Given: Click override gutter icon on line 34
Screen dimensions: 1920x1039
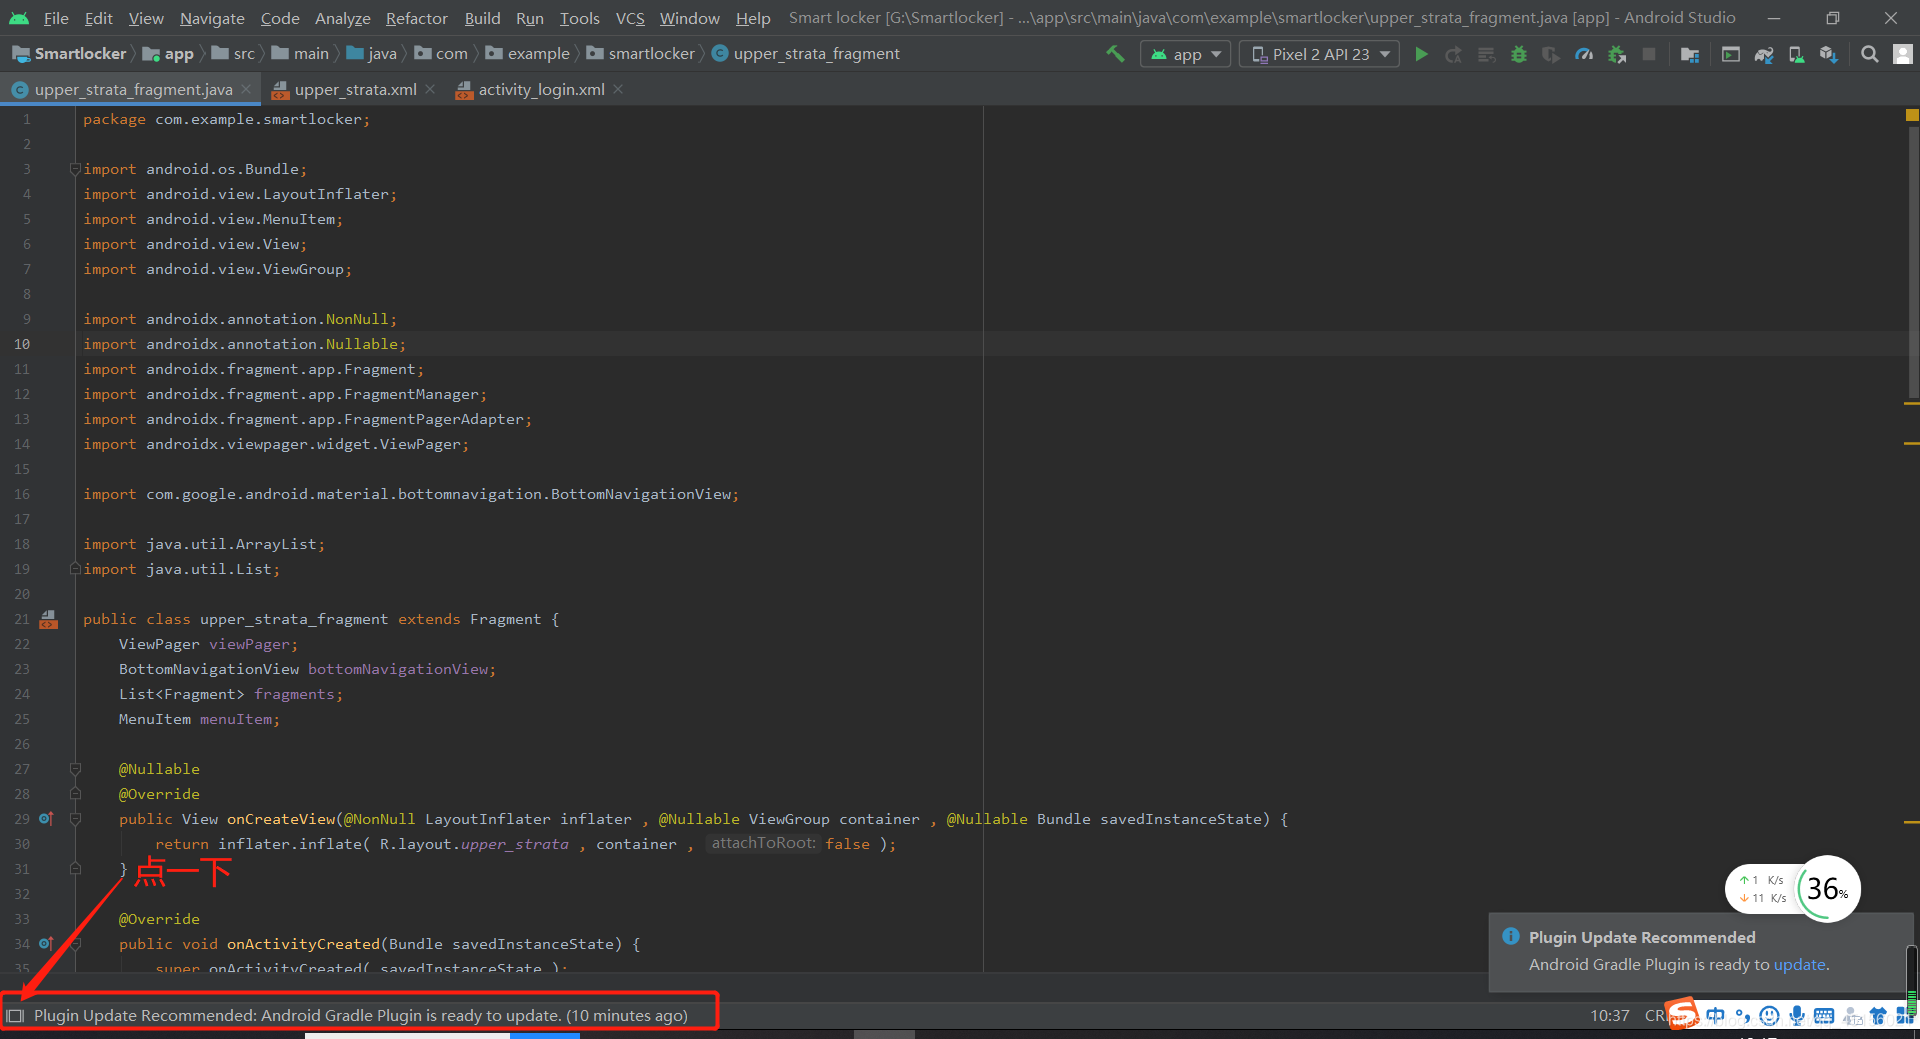Looking at the screenshot, I should click(x=46, y=944).
